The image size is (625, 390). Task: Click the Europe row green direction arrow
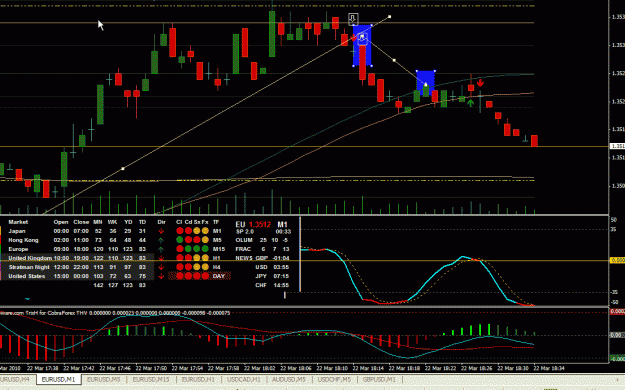pos(161,249)
